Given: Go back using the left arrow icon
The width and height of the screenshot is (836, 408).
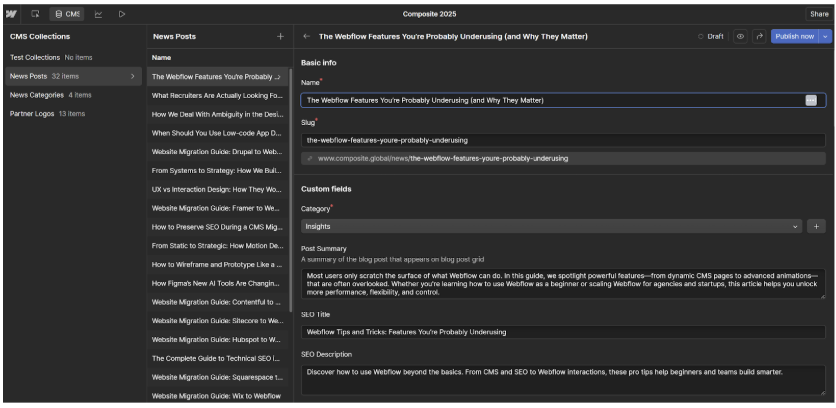Looking at the screenshot, I should (306, 36).
